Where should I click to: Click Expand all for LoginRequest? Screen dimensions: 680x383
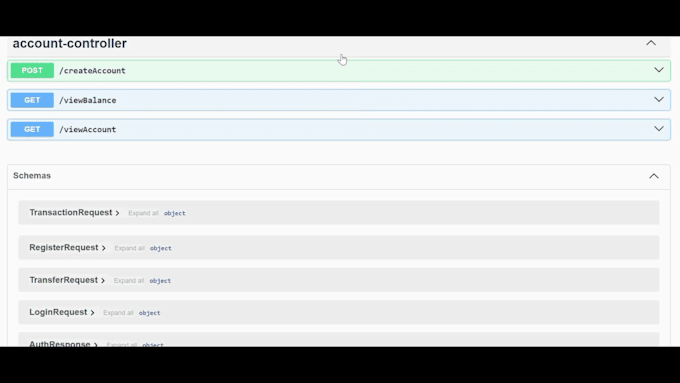pyautogui.click(x=118, y=313)
